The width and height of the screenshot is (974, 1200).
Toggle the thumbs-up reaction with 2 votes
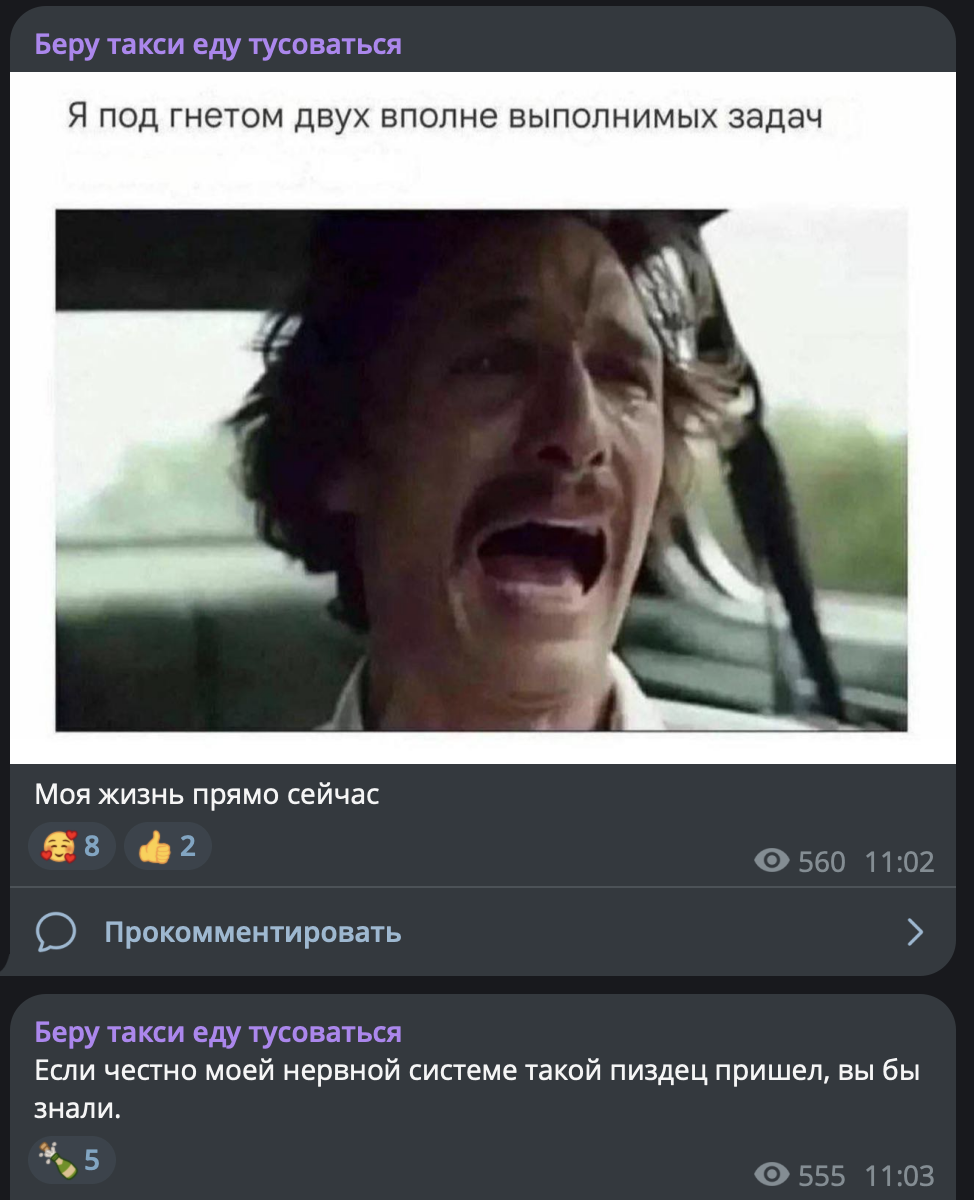[167, 847]
